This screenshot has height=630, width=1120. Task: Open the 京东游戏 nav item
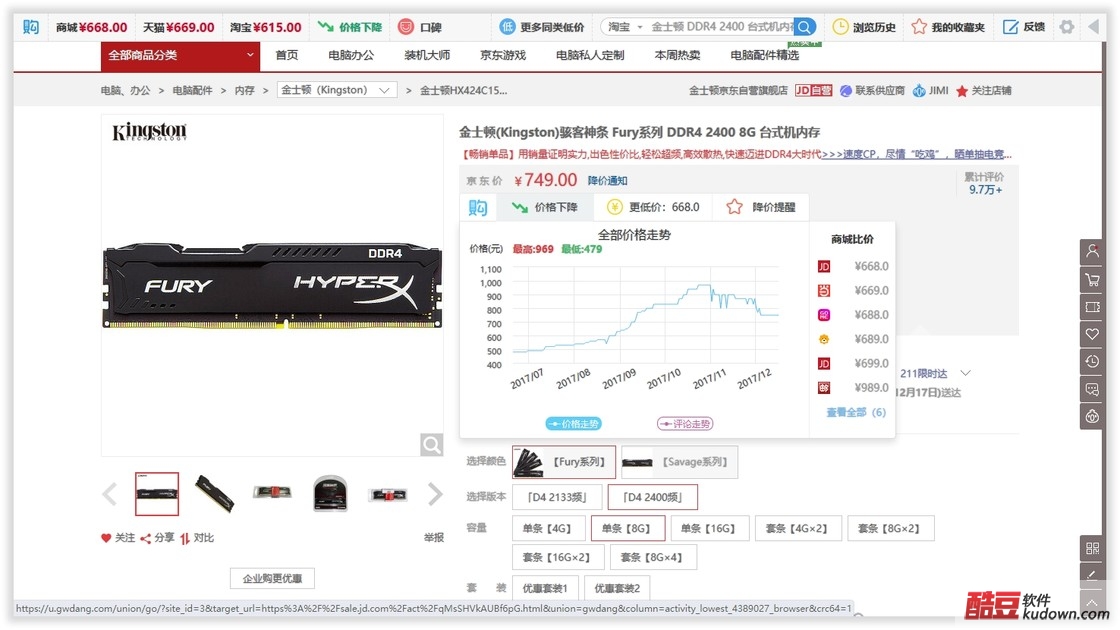tap(503, 55)
